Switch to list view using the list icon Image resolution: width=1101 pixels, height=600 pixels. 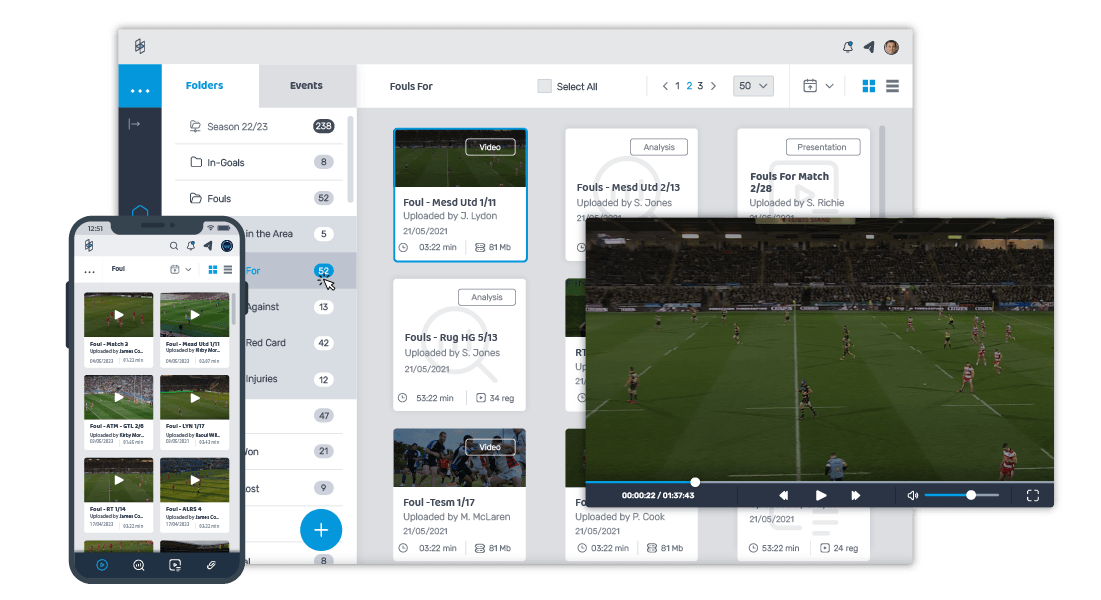coord(893,86)
